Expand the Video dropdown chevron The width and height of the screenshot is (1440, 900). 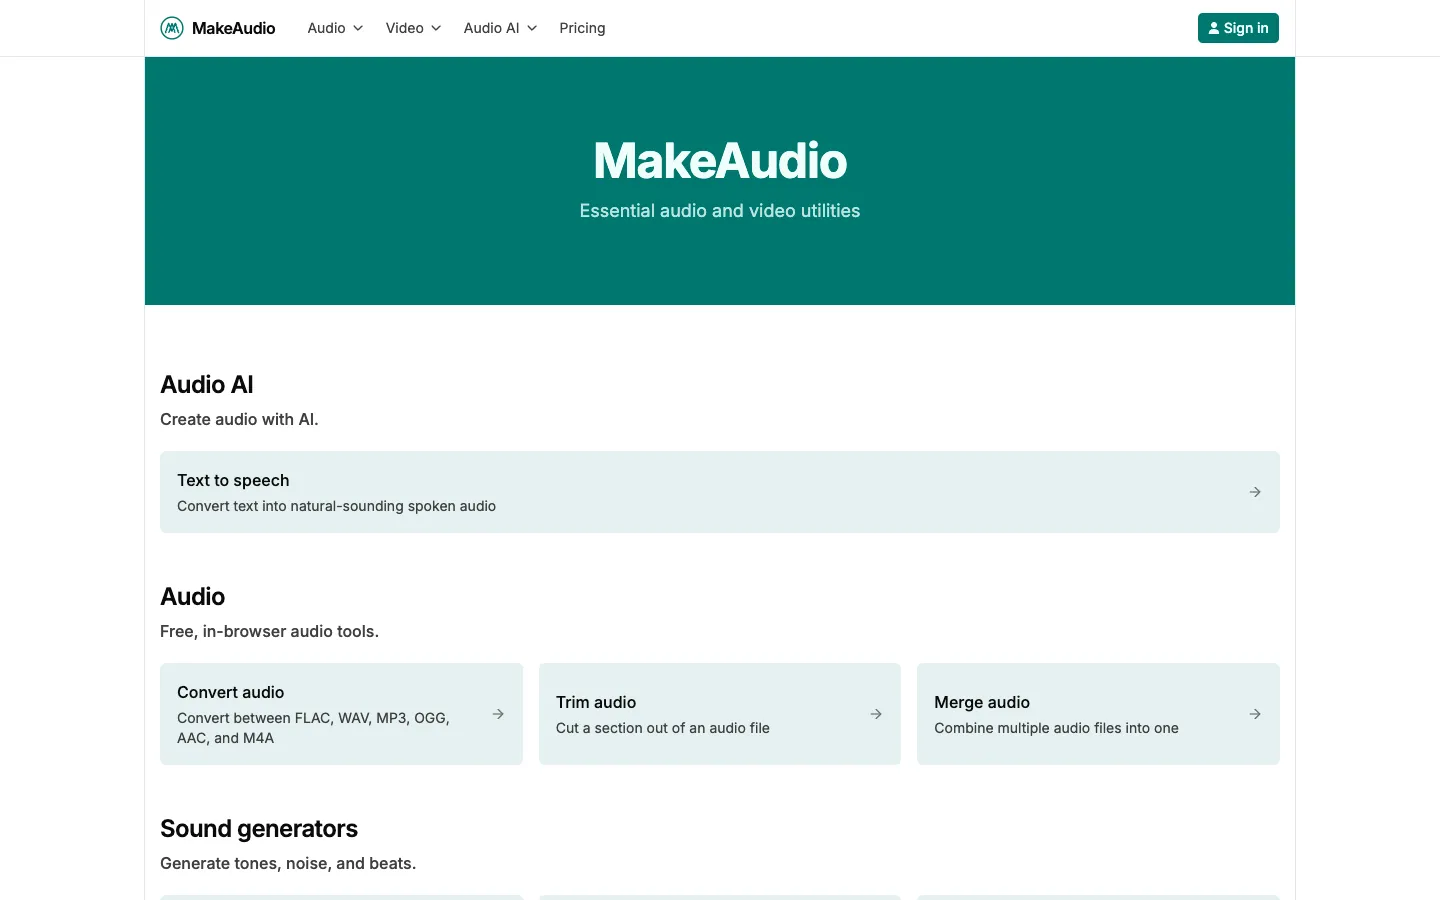(436, 28)
